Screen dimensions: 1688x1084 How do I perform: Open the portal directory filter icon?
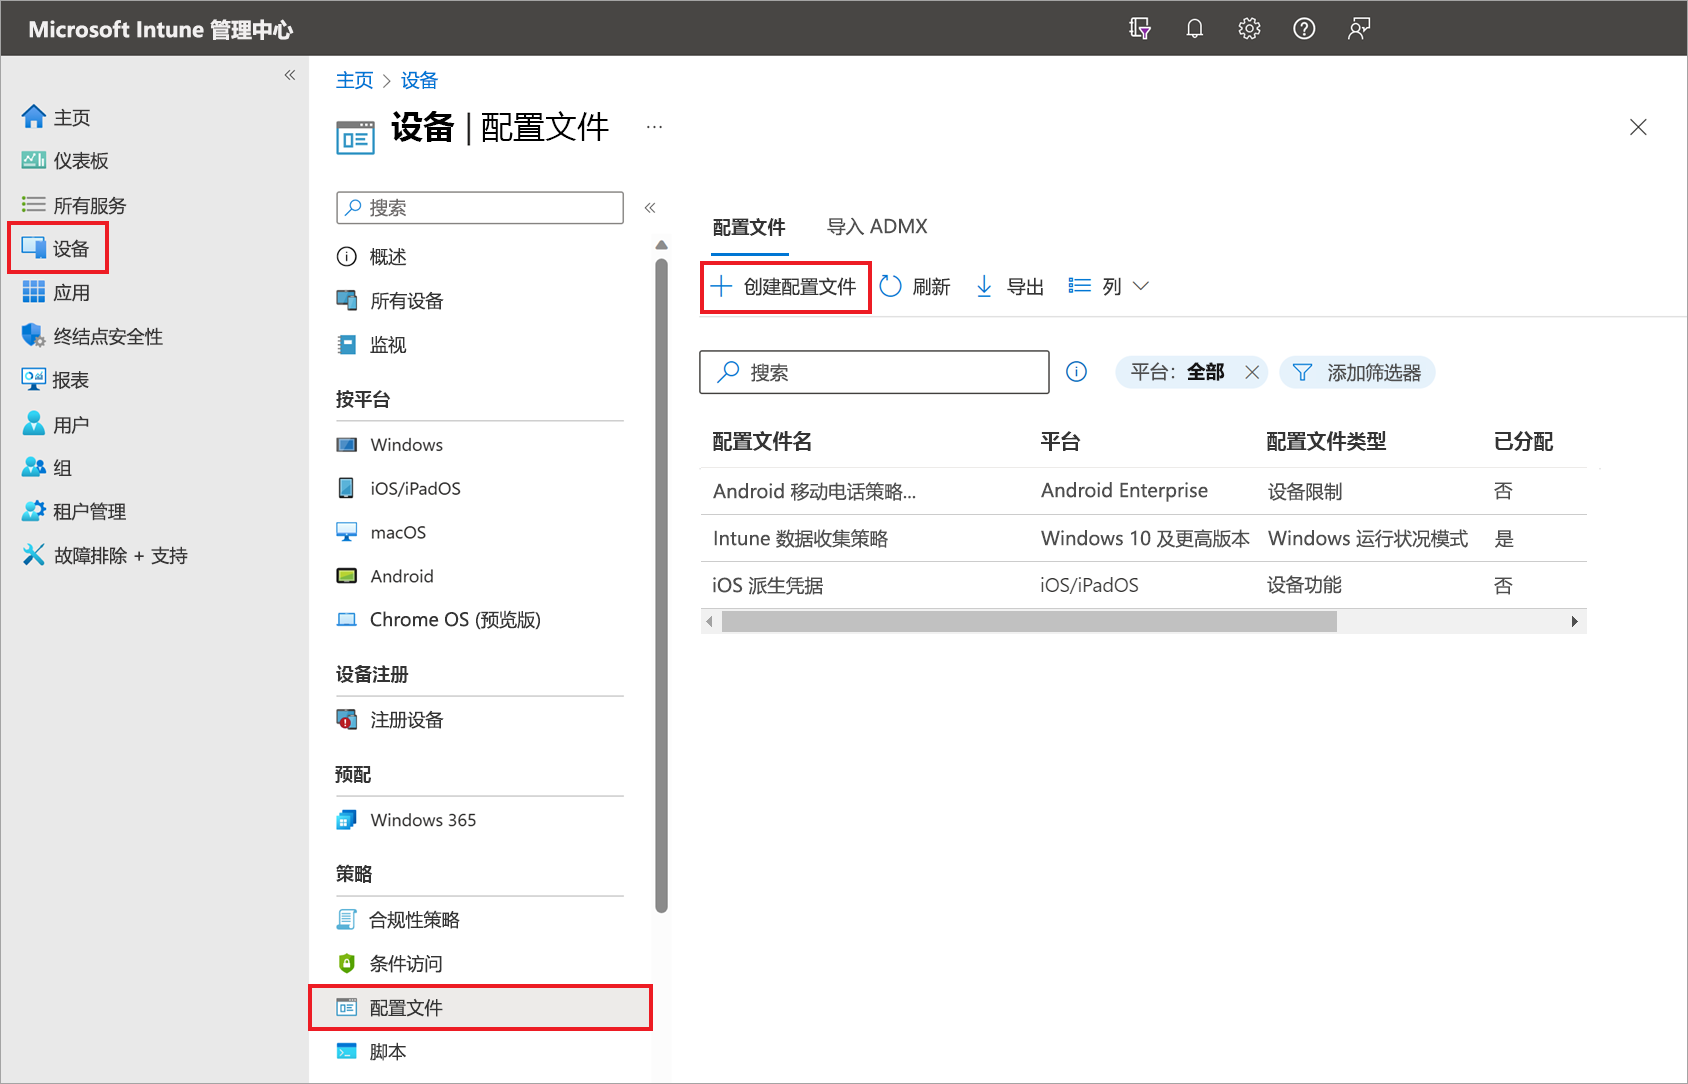pyautogui.click(x=1140, y=29)
